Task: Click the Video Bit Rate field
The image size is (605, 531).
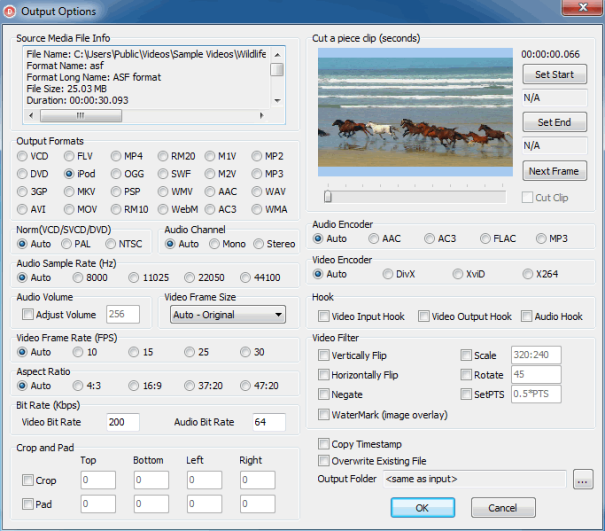Action: (123, 422)
